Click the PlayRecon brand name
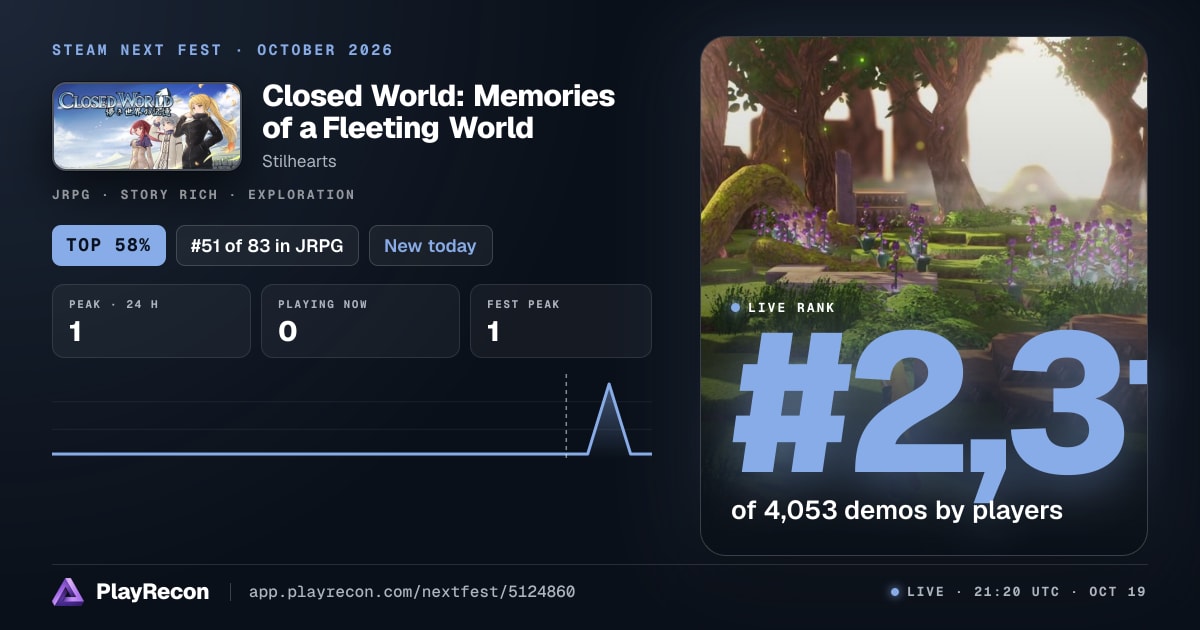This screenshot has width=1200, height=630. pyautogui.click(x=153, y=592)
